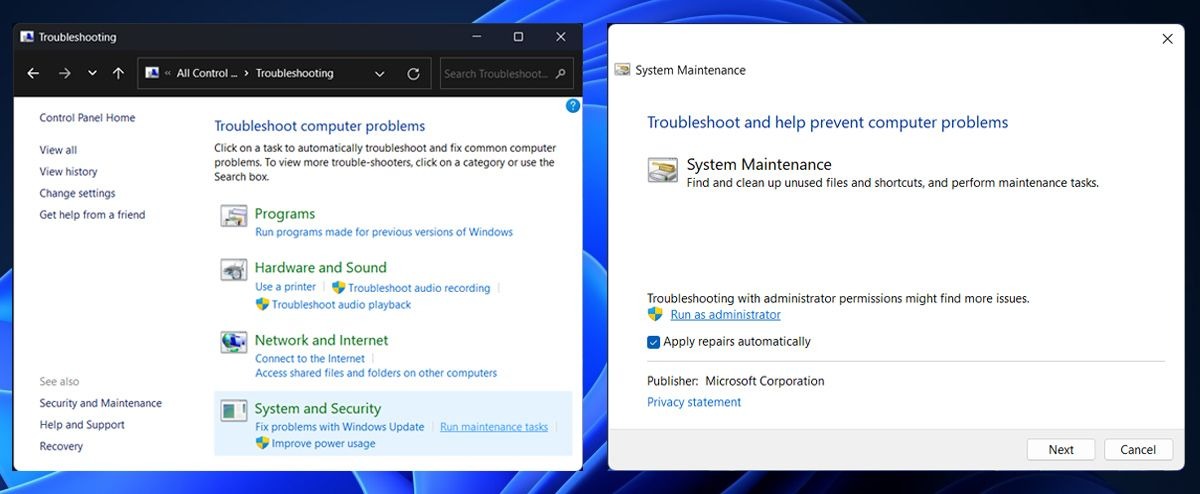Click 'Troubleshoot and help prevent computer problems' heading
Screen dimensions: 1200x494
click(828, 123)
